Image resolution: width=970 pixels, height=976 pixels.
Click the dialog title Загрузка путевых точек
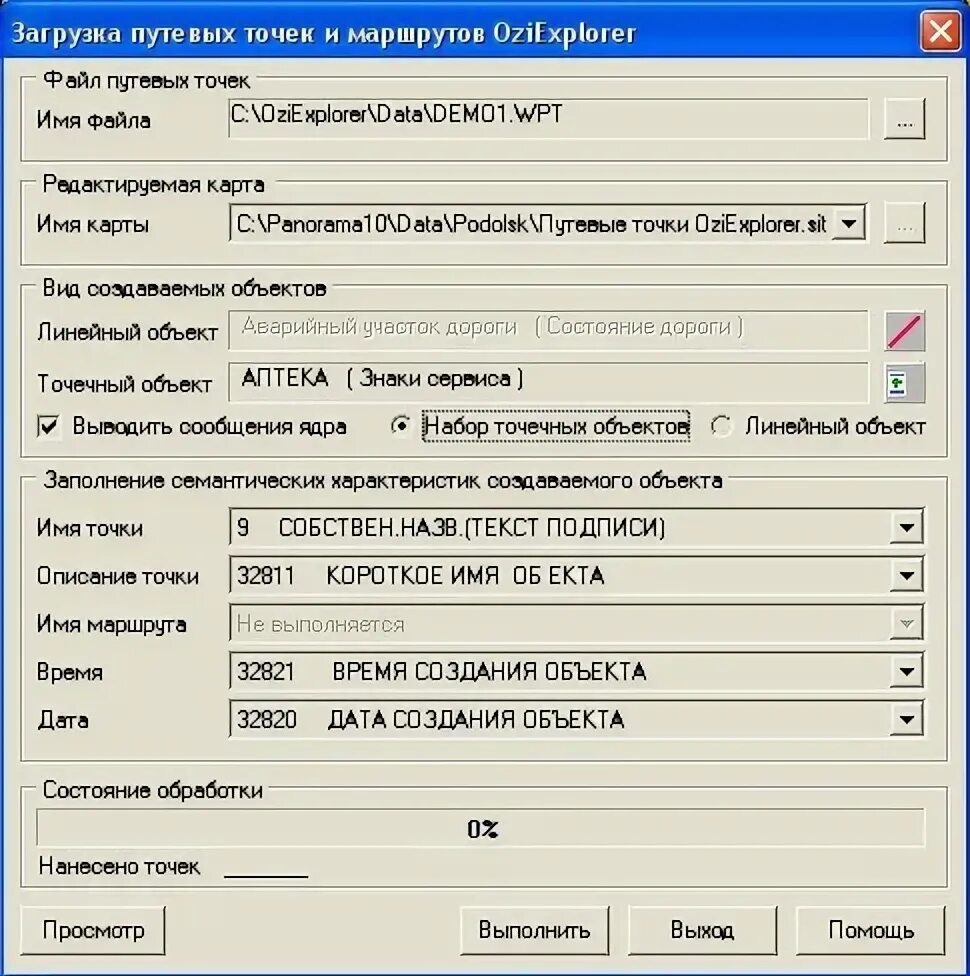pyautogui.click(x=324, y=32)
